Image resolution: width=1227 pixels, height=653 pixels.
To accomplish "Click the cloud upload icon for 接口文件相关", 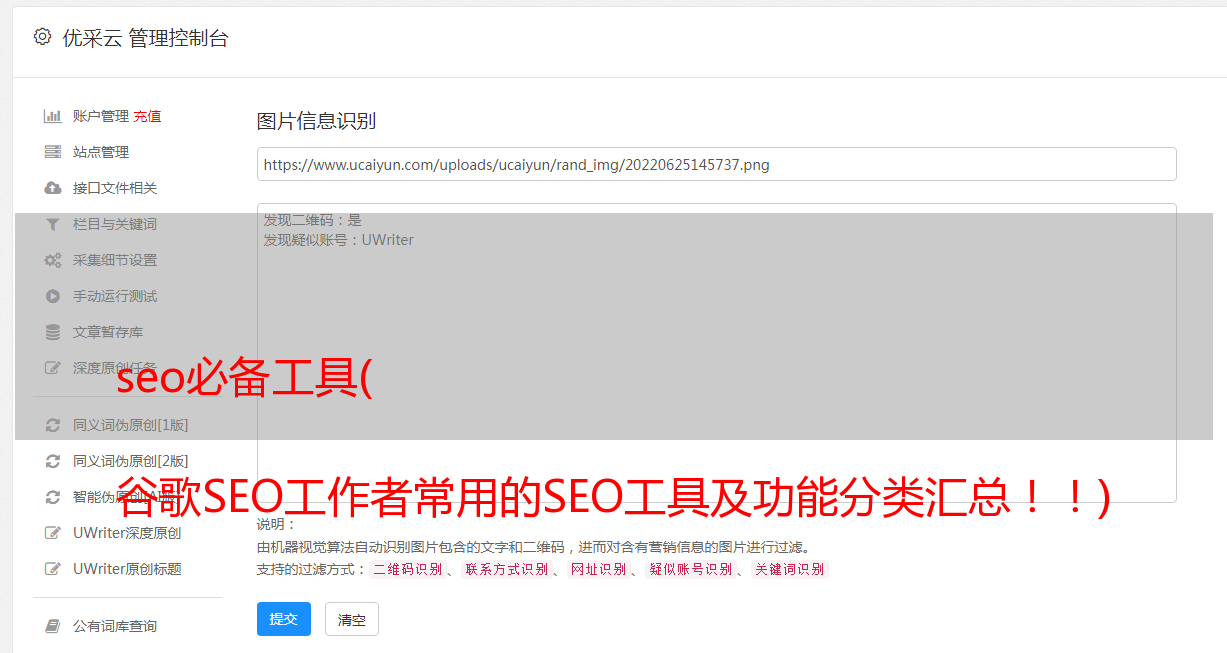I will [53, 188].
